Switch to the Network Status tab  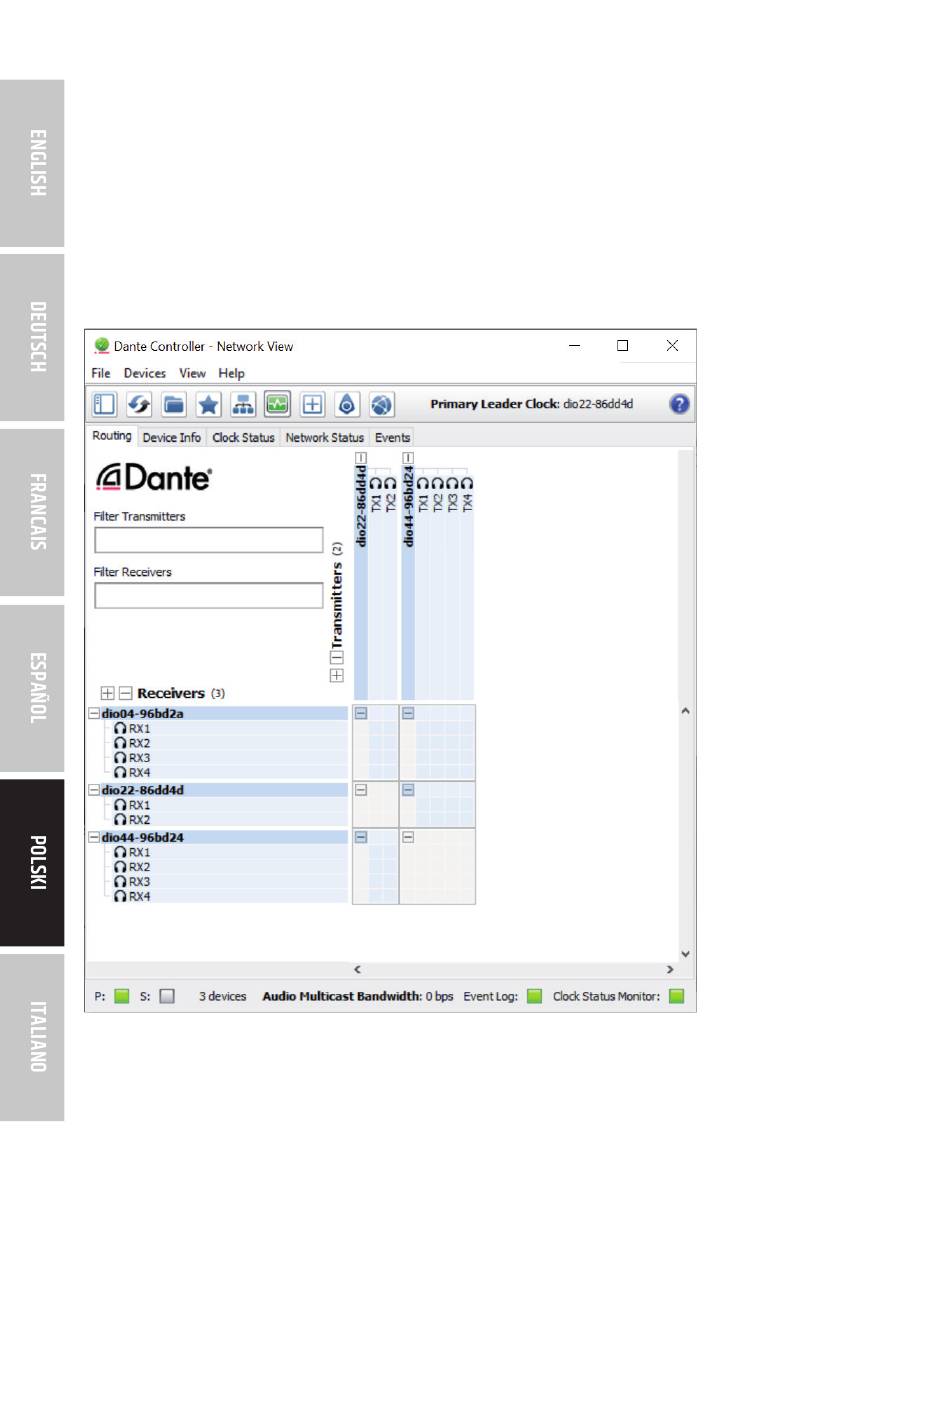coord(325,437)
